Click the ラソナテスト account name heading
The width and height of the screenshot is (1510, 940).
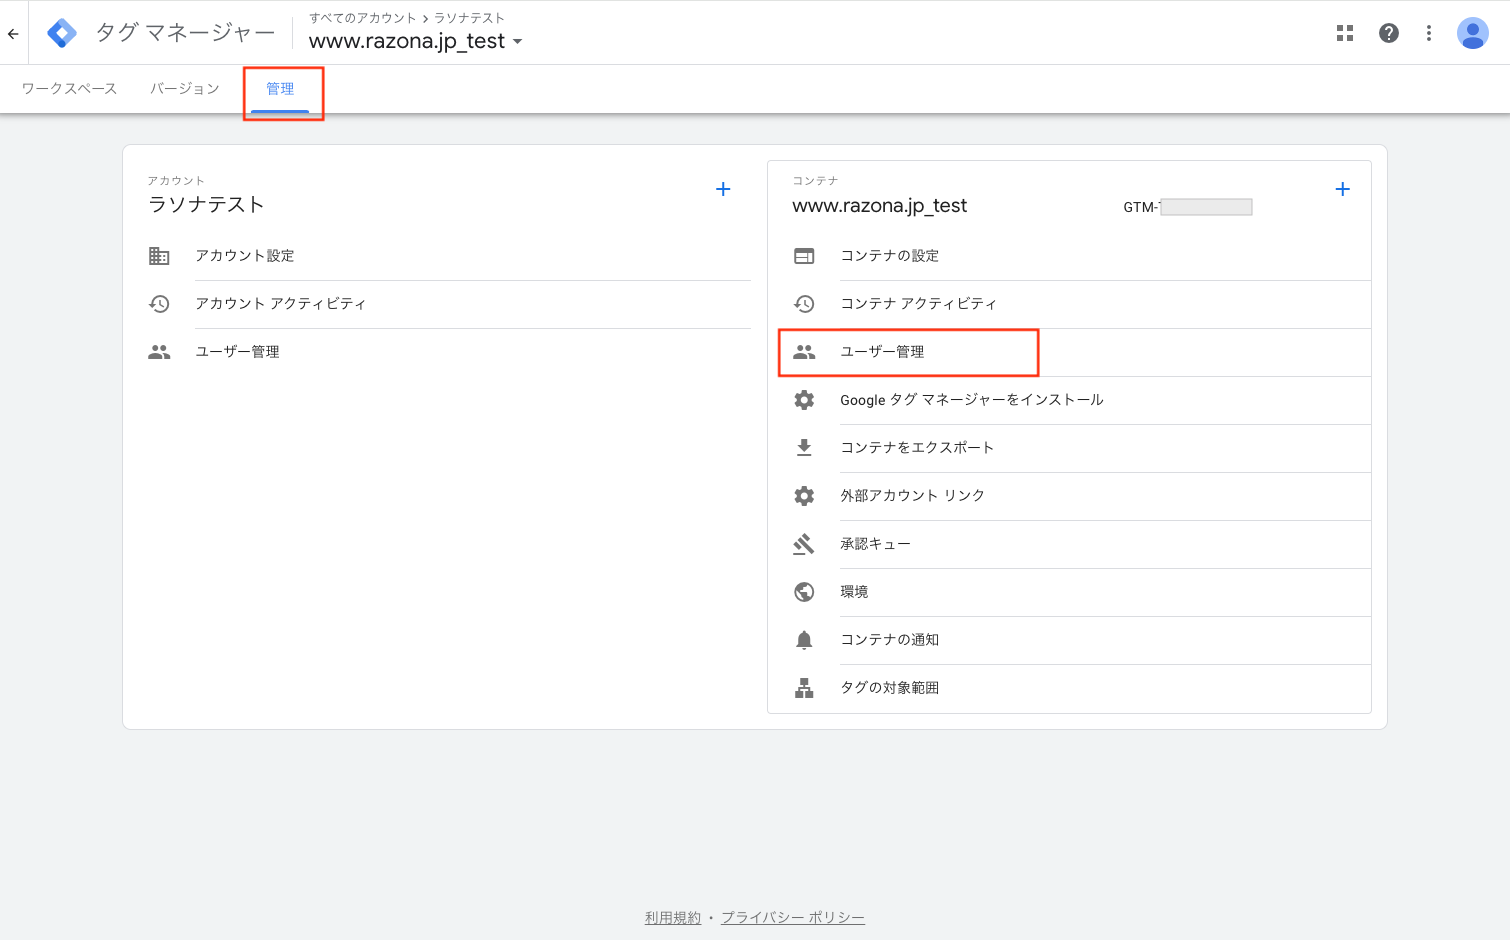point(206,204)
